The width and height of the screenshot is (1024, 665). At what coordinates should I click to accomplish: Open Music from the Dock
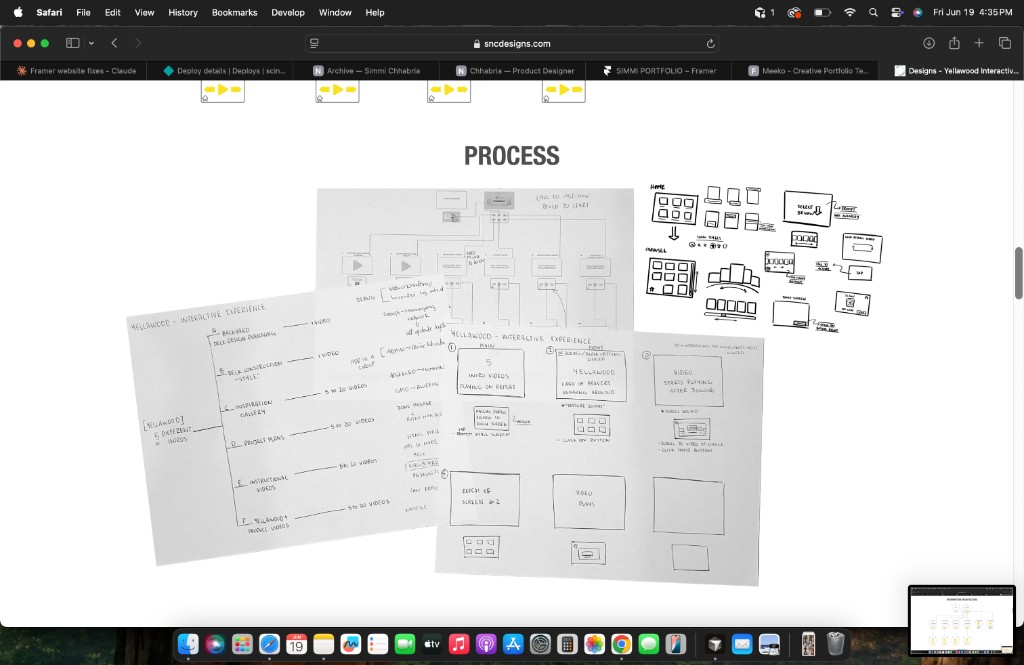click(459, 644)
